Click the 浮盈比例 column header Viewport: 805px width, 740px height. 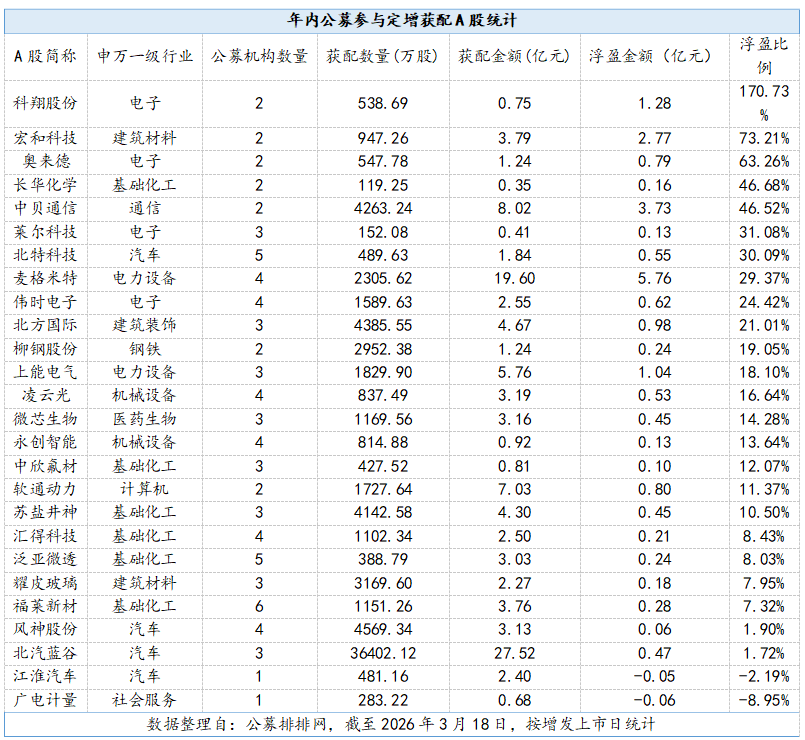pyautogui.click(x=764, y=57)
